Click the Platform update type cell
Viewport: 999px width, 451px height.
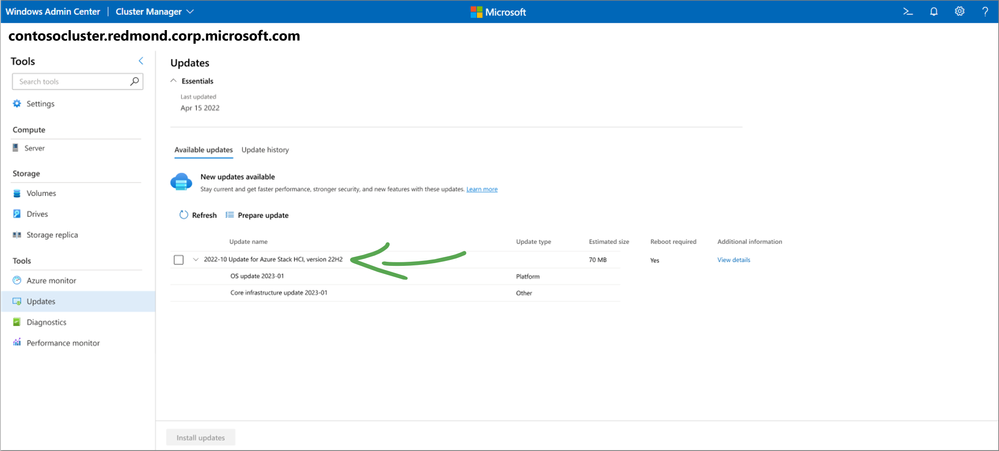pos(528,277)
